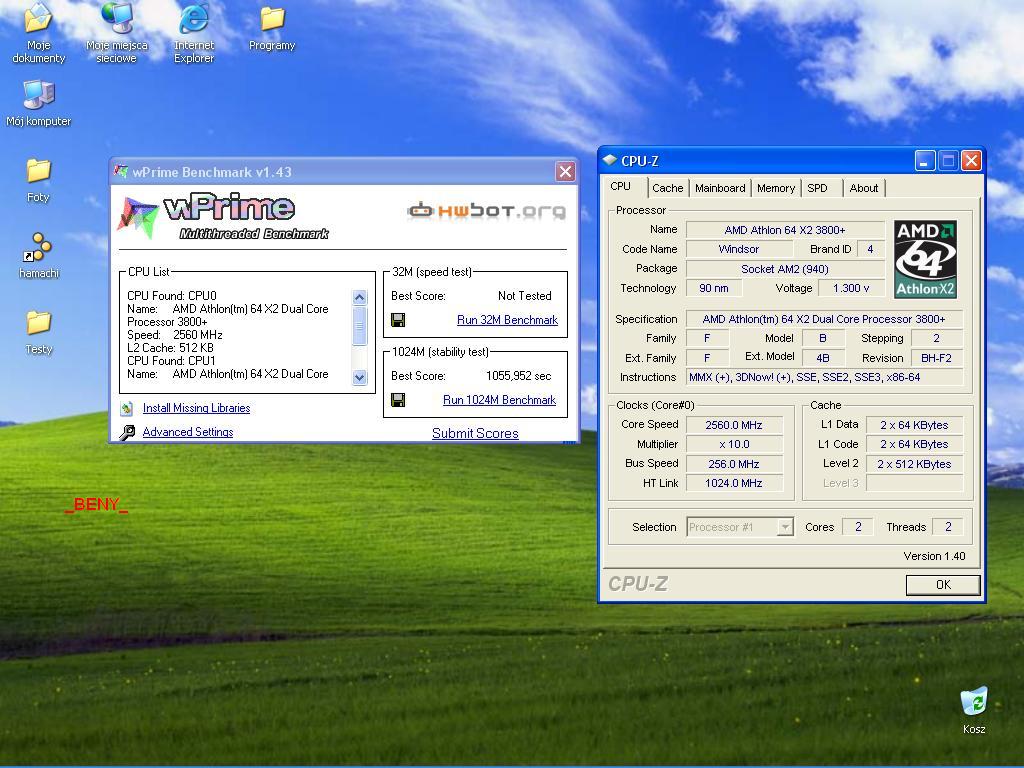The height and width of the screenshot is (768, 1024).
Task: Click OK button in CPU-Z
Action: click(943, 584)
